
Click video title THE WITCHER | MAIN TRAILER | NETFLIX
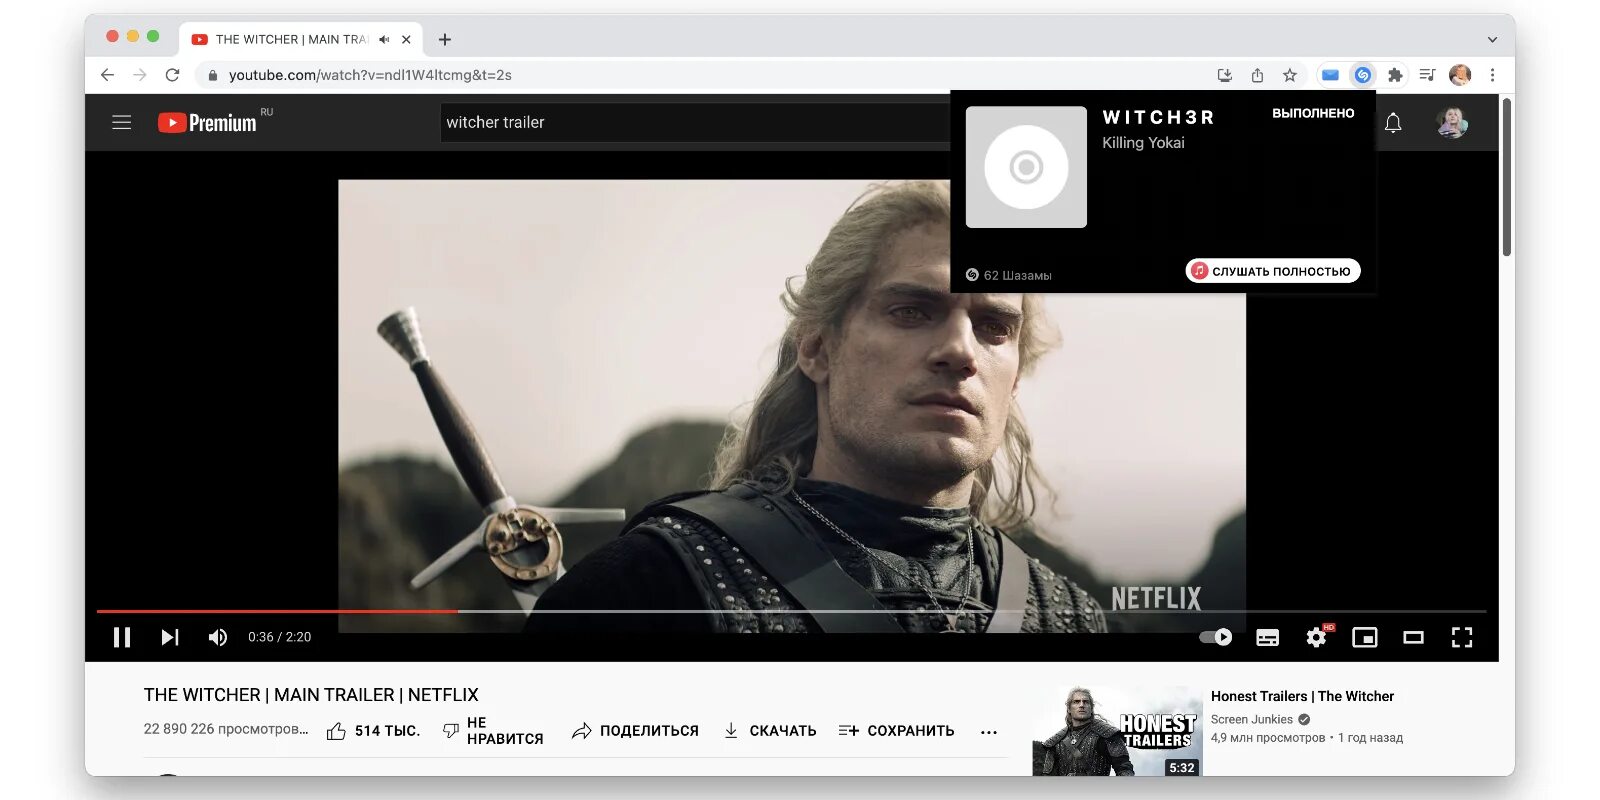(x=311, y=695)
